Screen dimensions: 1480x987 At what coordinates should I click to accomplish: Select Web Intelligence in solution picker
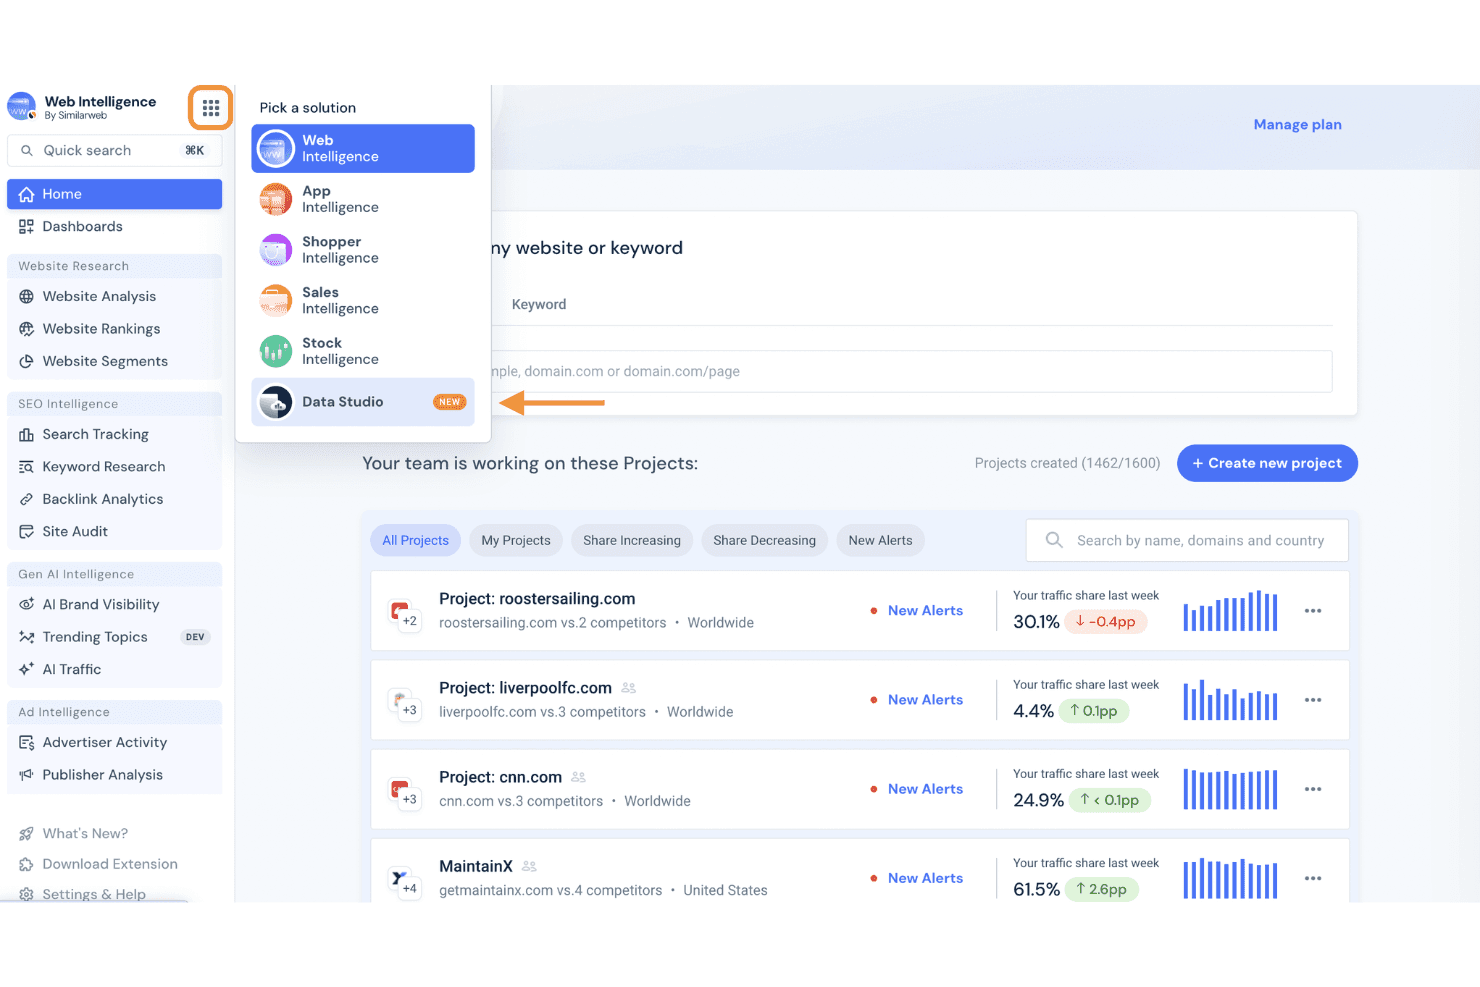tap(363, 149)
